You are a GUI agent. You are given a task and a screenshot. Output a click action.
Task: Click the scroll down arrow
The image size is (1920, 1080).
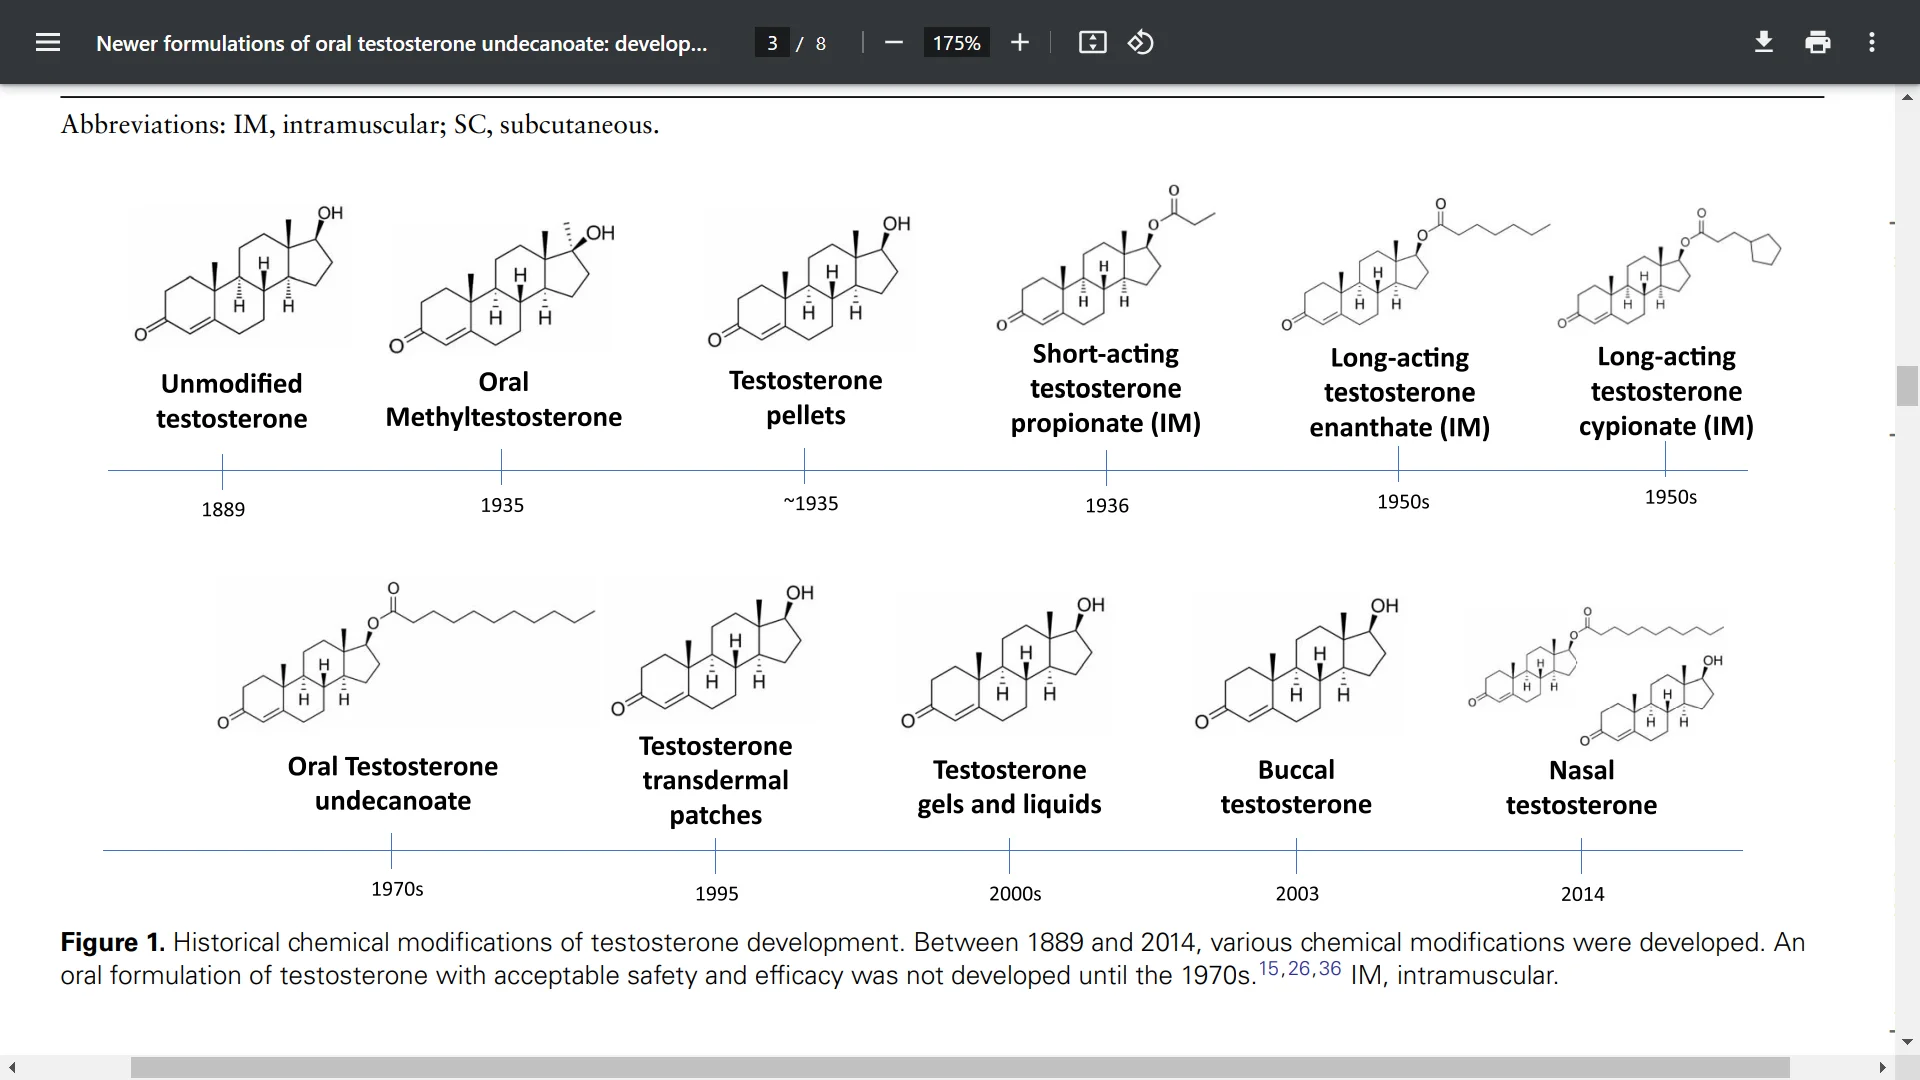coord(1907,1042)
